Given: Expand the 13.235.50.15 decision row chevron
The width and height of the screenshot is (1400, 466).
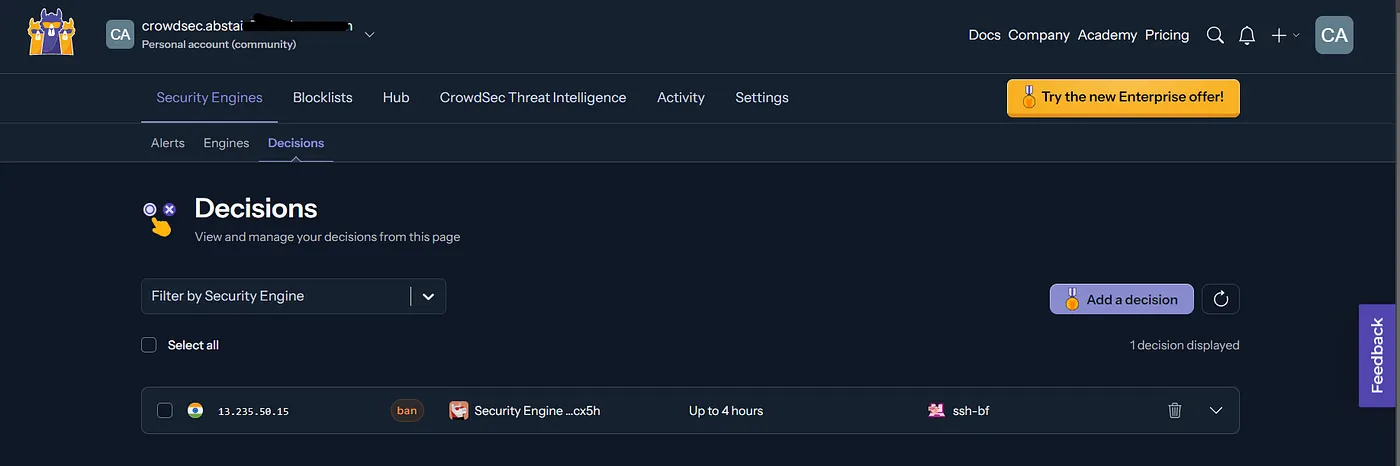Looking at the screenshot, I should (x=1216, y=410).
